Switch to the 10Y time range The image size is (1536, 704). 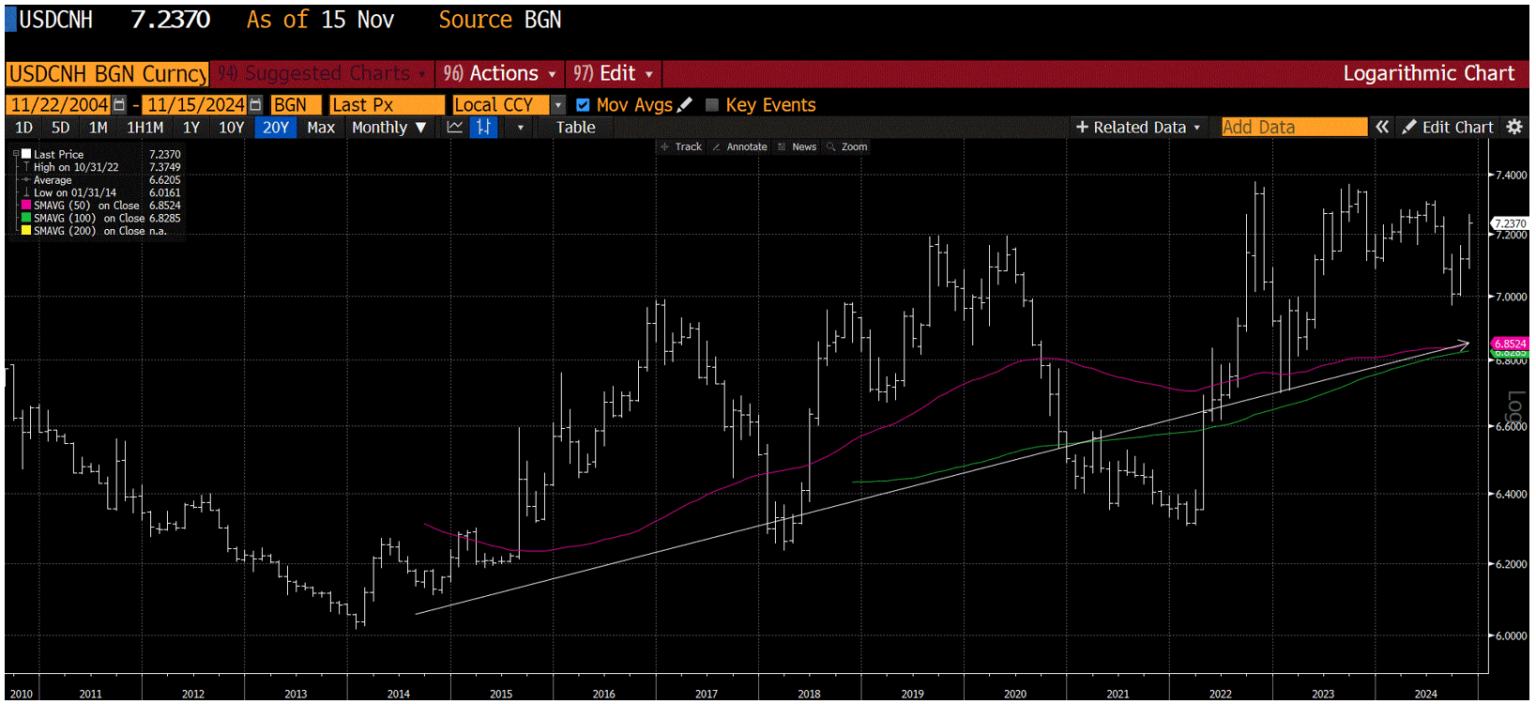coord(231,127)
